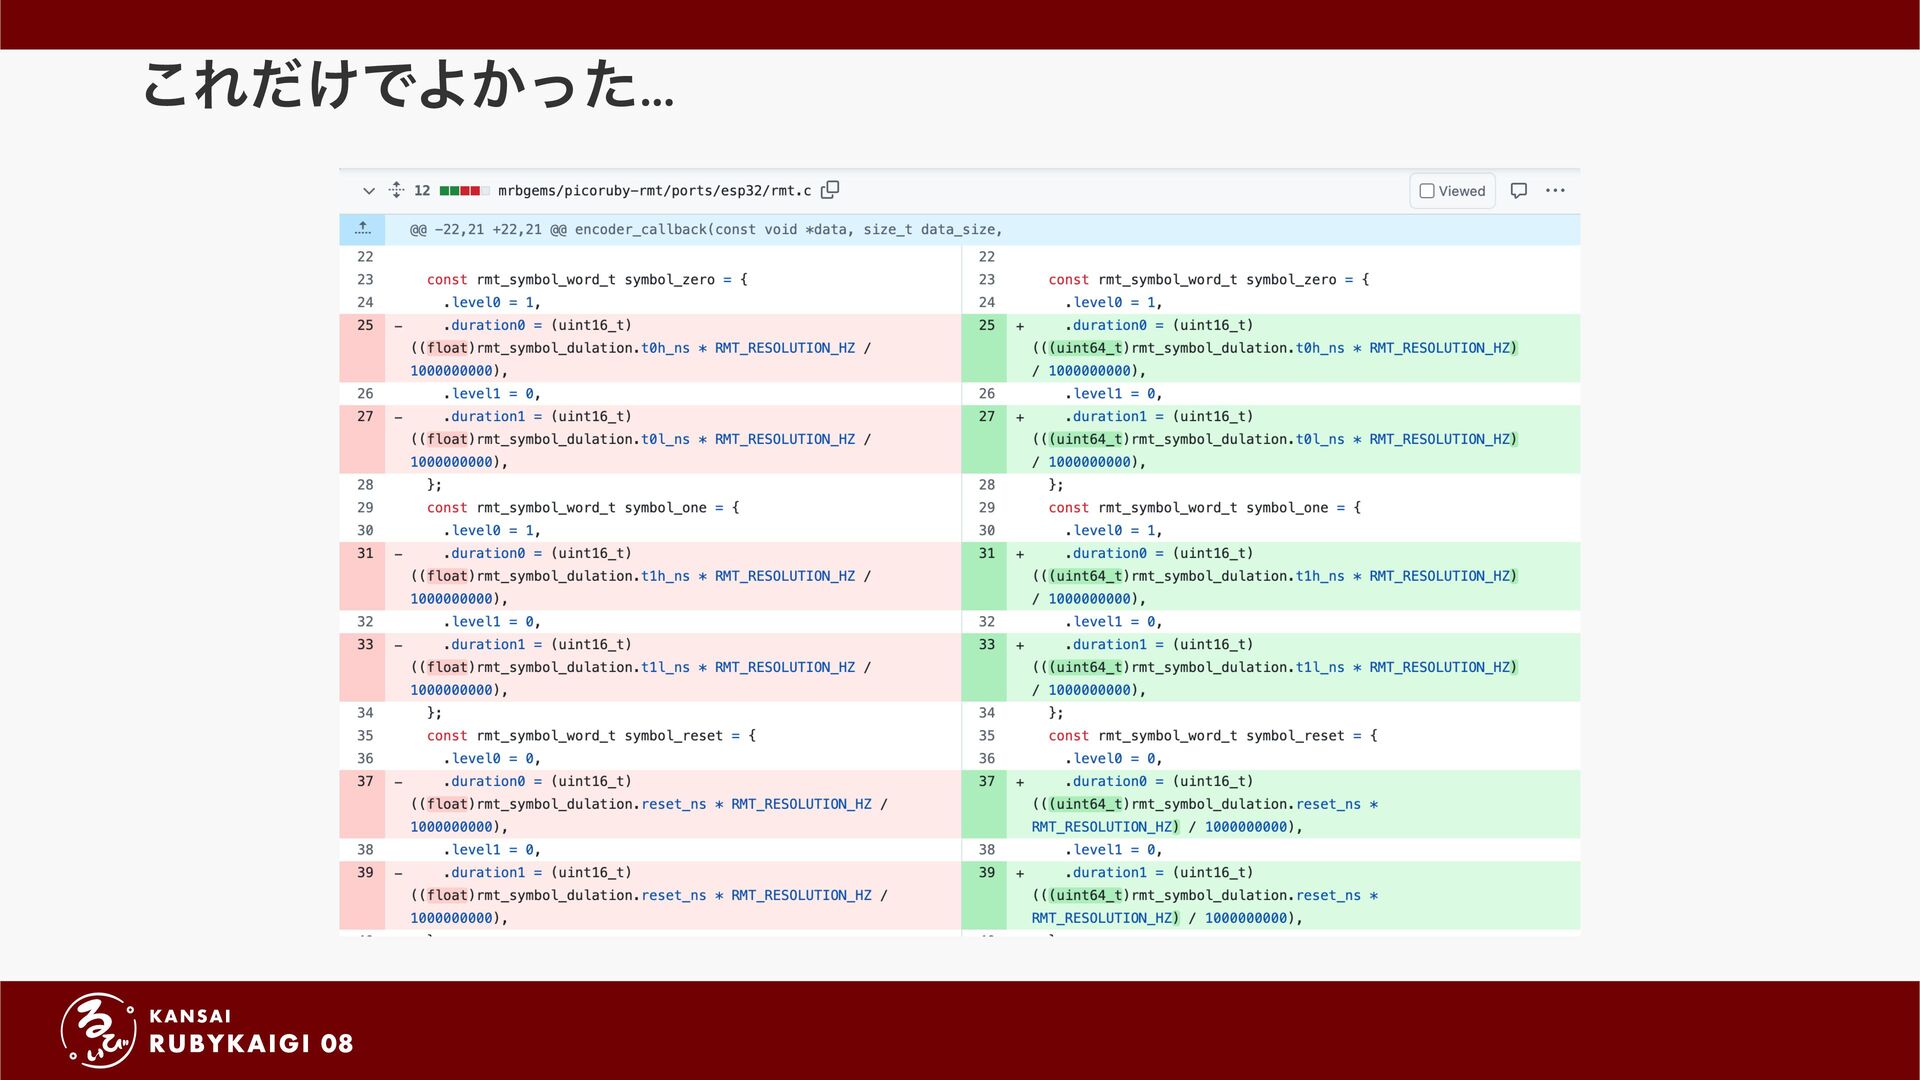
Task: Click file path mrbgems/picoruby-rmt/ports/esp32/rmt.c
Action: 654,191
